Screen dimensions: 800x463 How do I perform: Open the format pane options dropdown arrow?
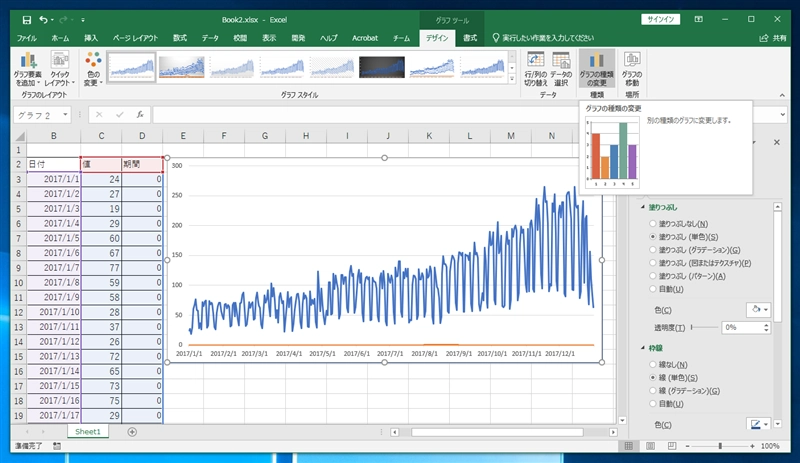pyautogui.click(x=754, y=142)
